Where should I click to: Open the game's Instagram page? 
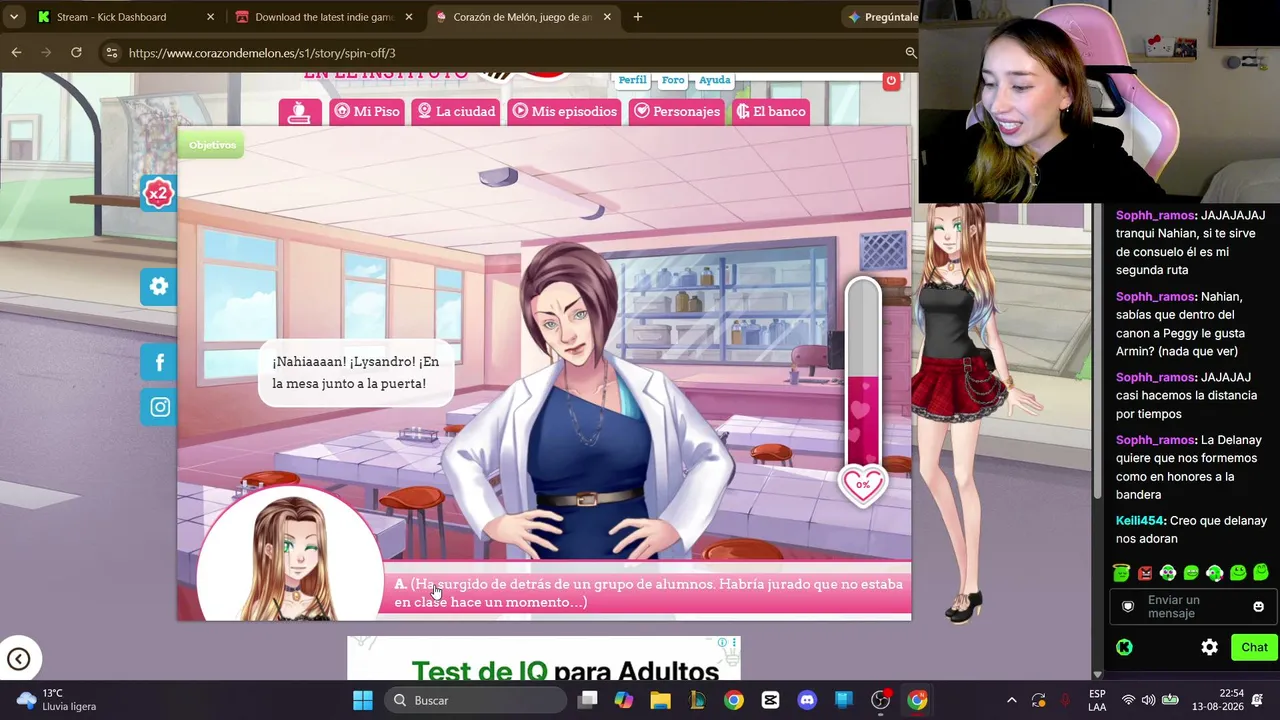(159, 407)
